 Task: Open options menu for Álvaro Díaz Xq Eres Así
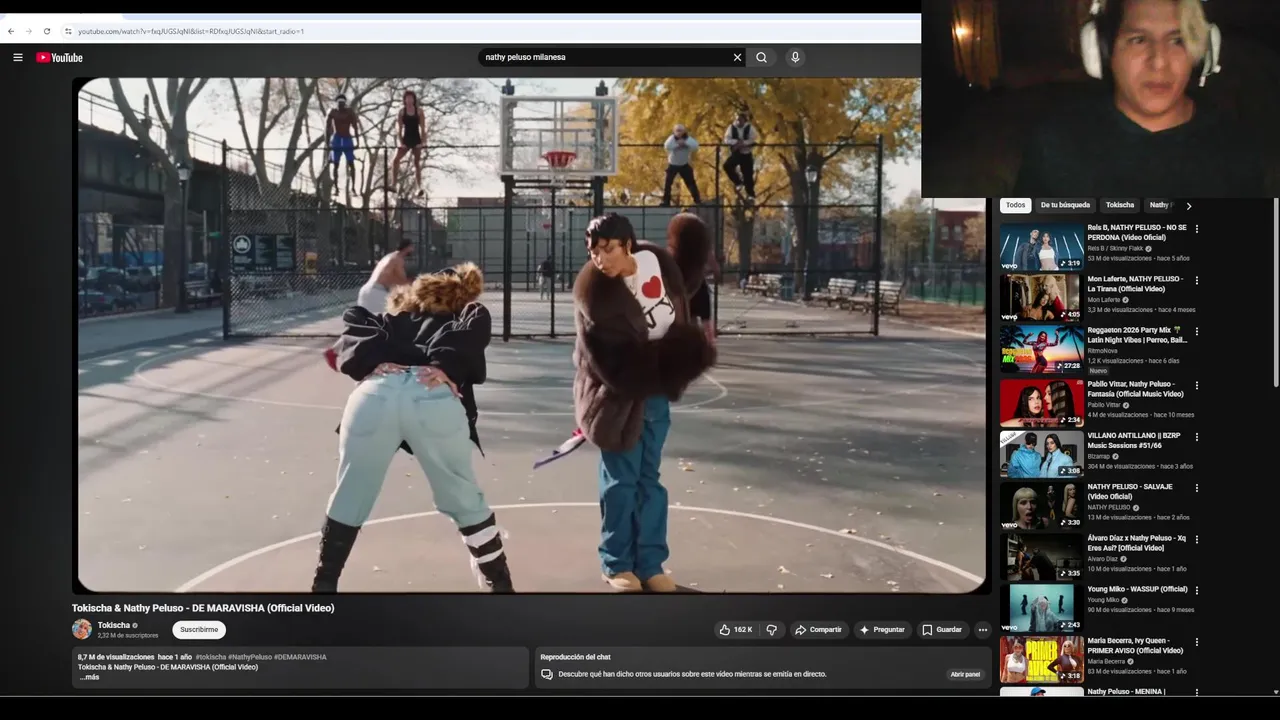(1196, 539)
